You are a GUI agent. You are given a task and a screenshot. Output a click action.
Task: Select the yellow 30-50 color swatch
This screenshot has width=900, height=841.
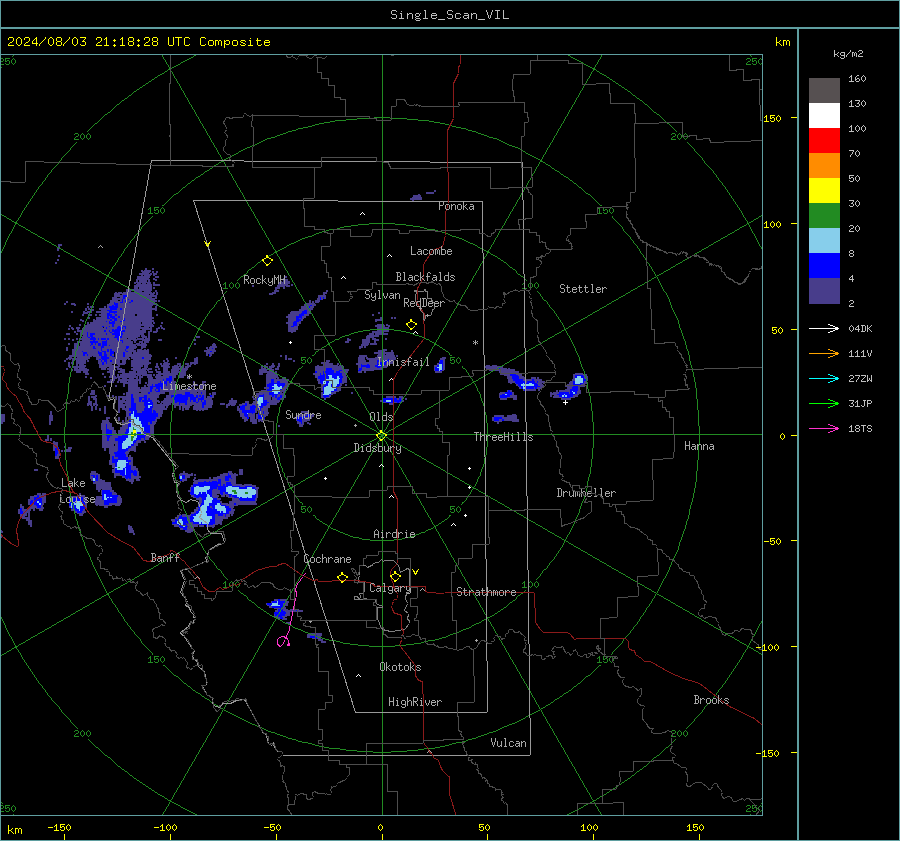(824, 191)
